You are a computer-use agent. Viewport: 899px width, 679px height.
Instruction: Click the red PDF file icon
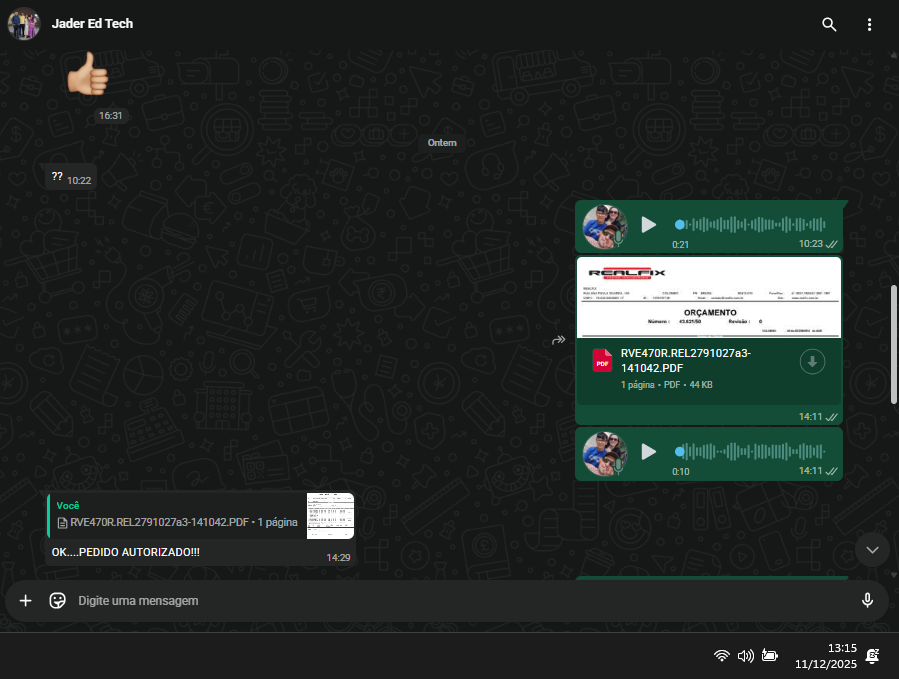(602, 362)
